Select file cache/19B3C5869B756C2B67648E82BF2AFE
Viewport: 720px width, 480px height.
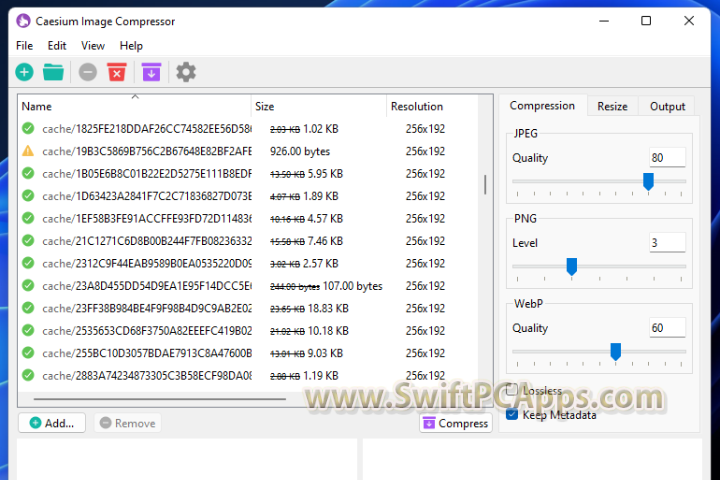146,151
